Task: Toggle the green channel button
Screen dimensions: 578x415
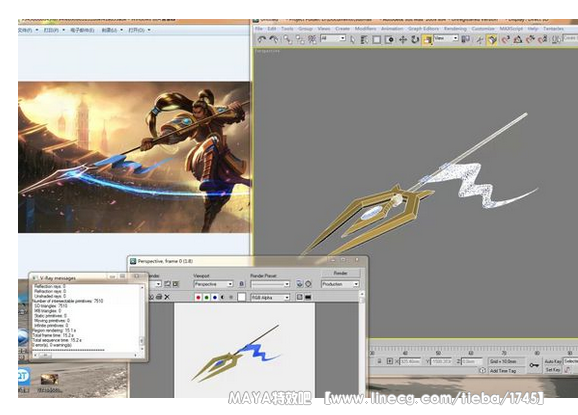Action: (x=206, y=297)
